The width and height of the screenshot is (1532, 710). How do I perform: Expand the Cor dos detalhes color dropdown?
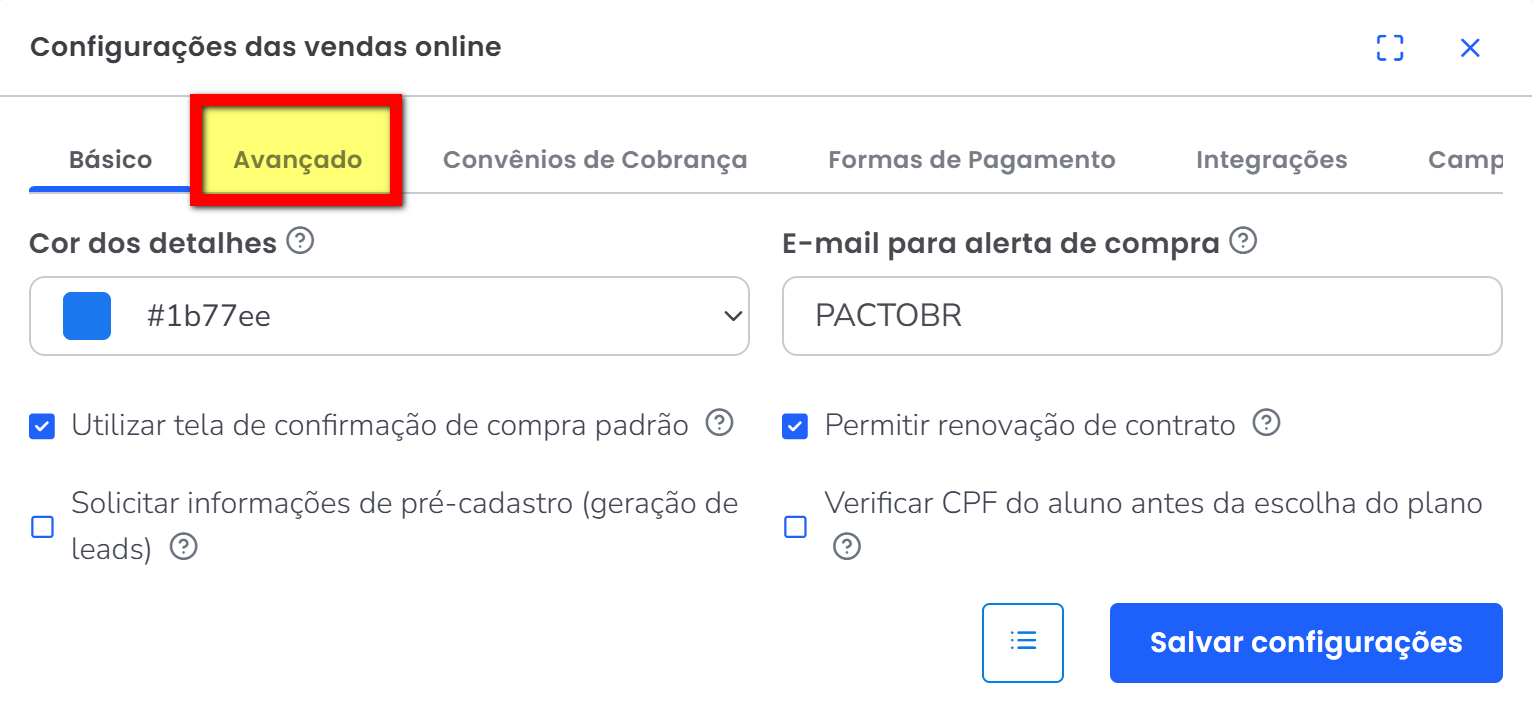coord(733,316)
